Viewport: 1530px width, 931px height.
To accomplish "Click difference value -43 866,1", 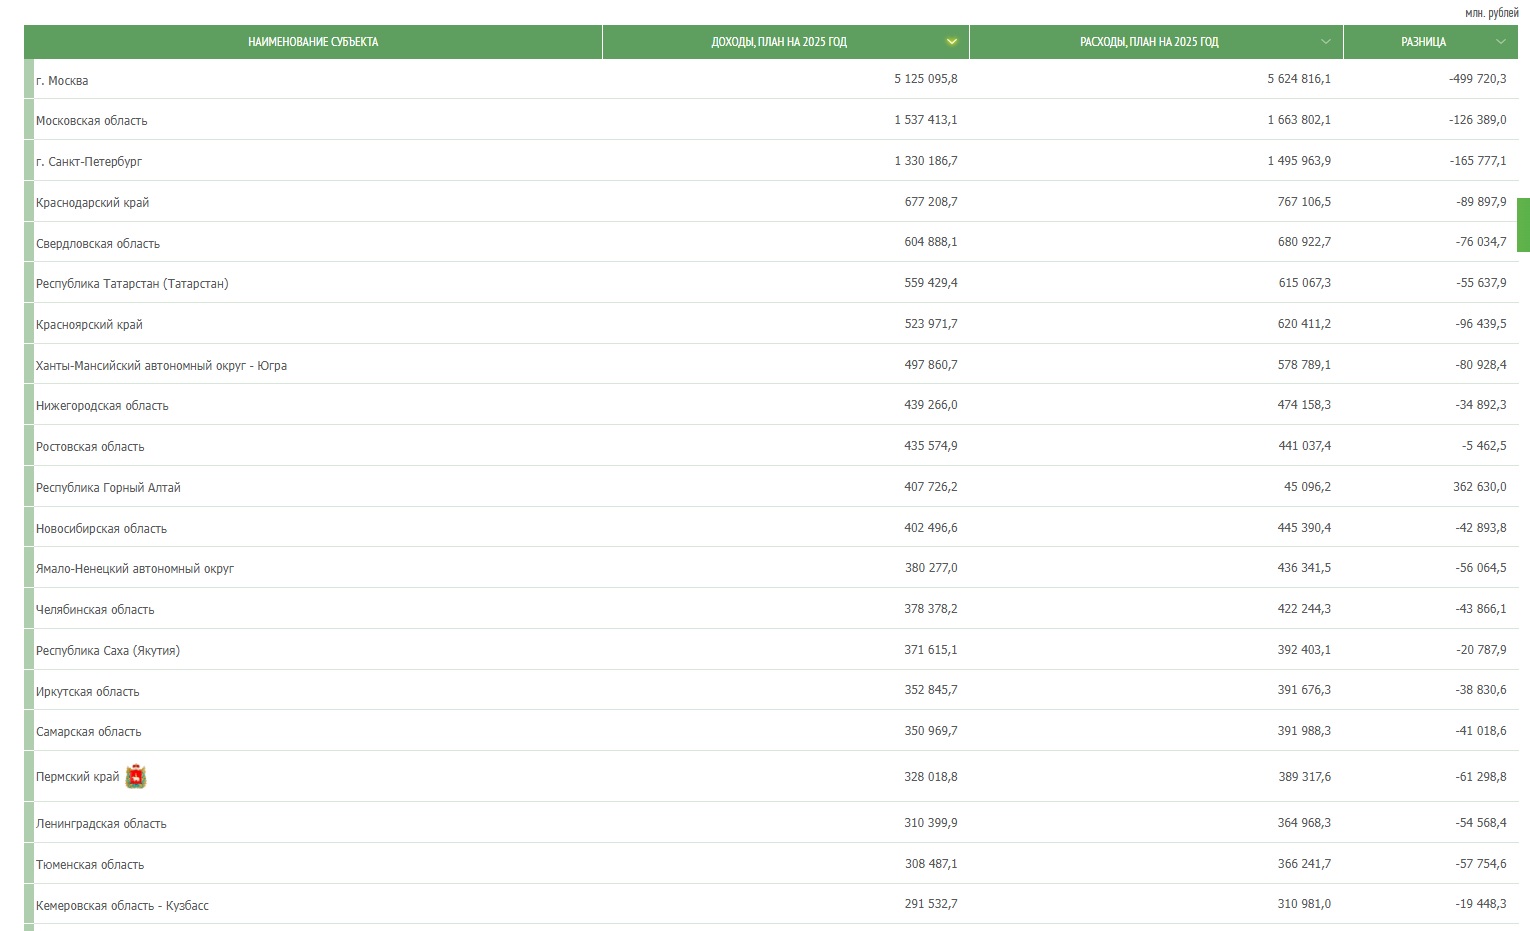I will [1481, 609].
